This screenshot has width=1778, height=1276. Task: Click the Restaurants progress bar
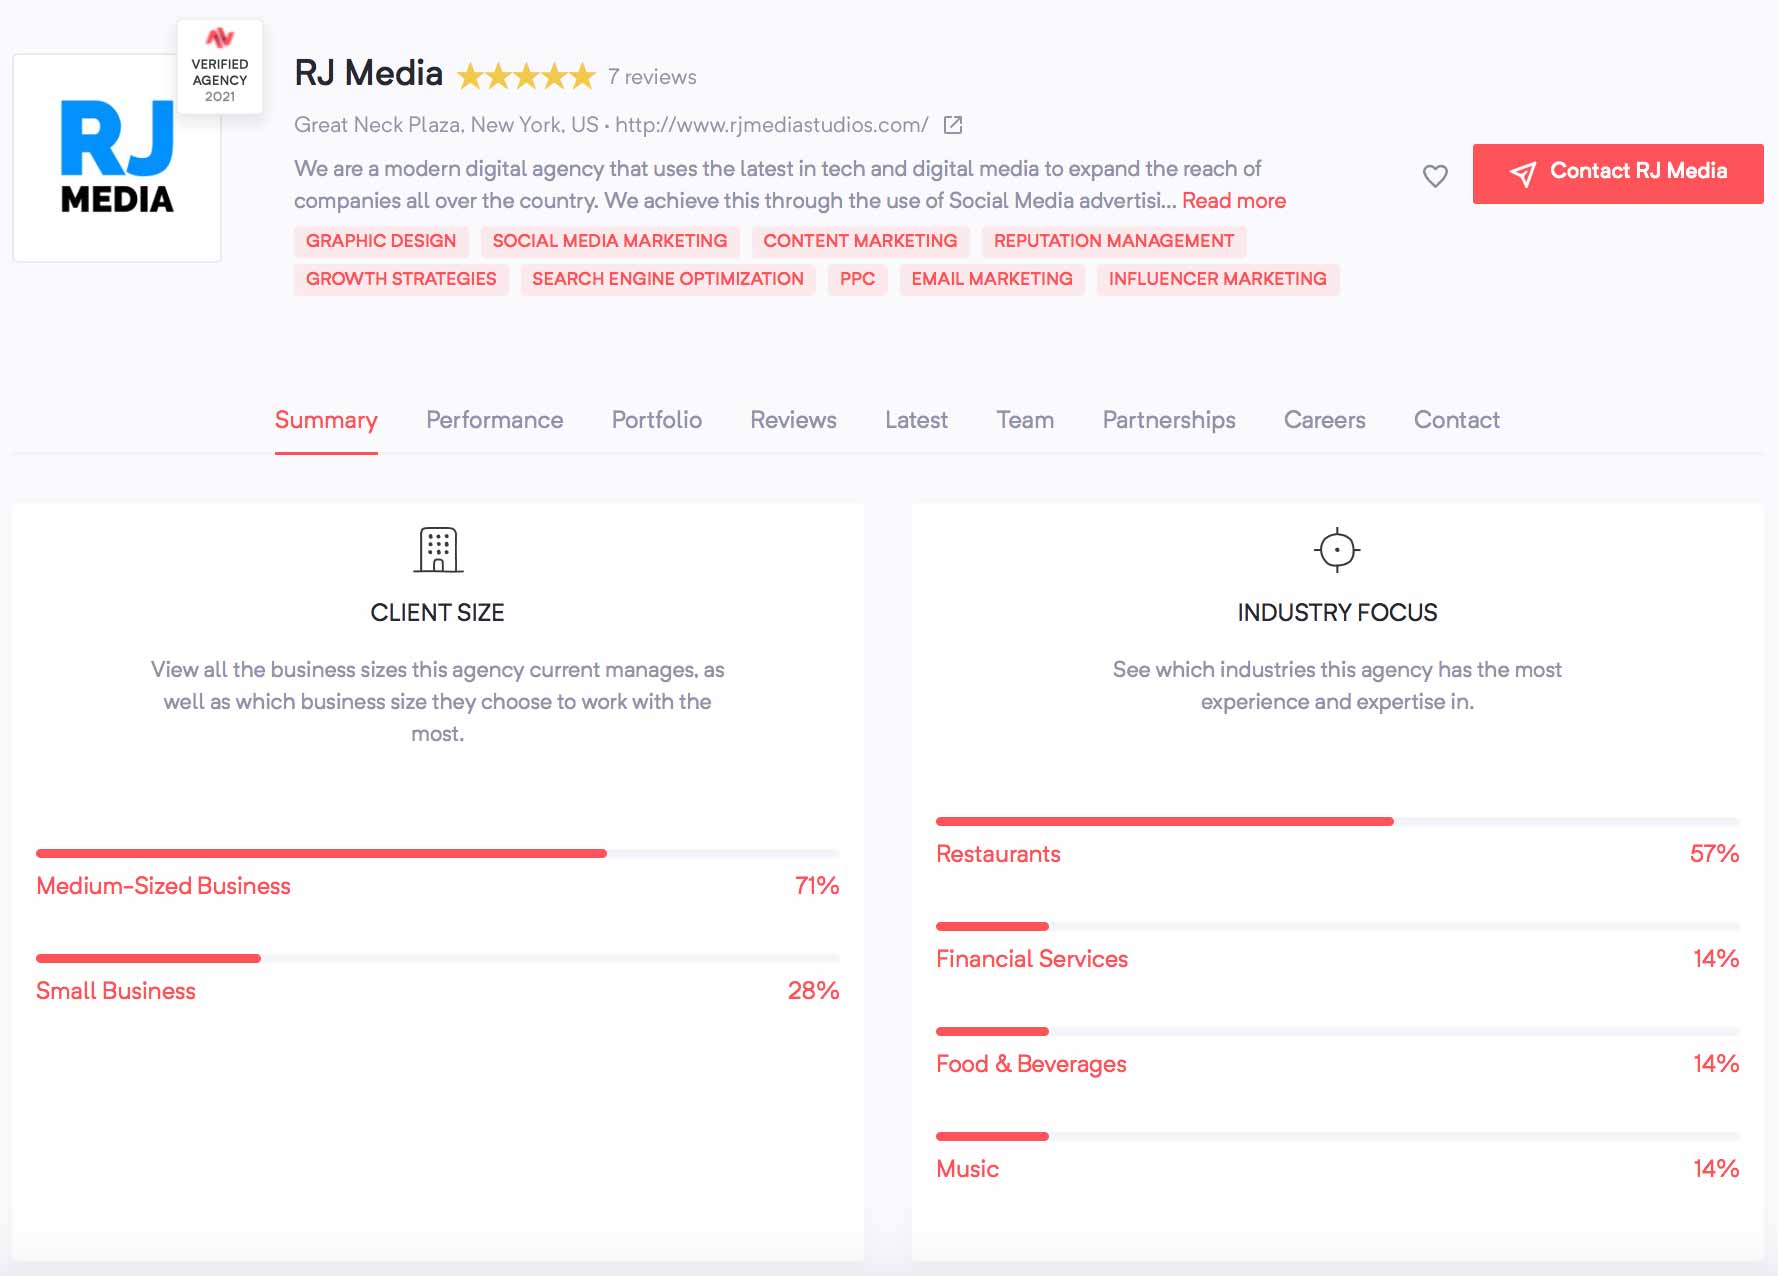click(1338, 821)
